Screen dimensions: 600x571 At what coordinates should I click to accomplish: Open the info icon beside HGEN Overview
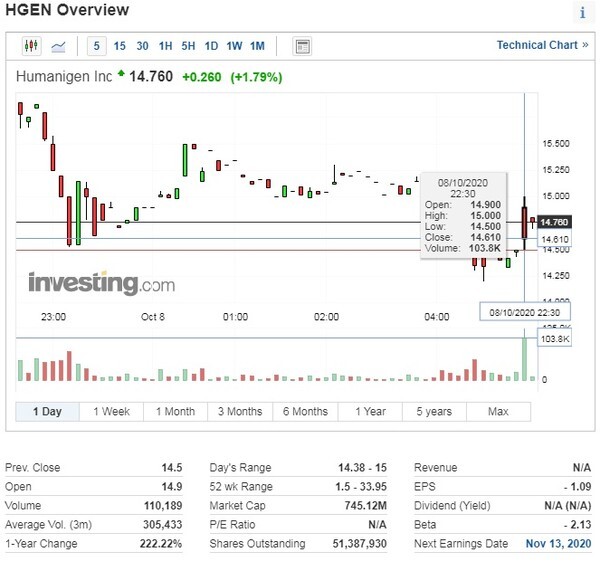[582, 13]
